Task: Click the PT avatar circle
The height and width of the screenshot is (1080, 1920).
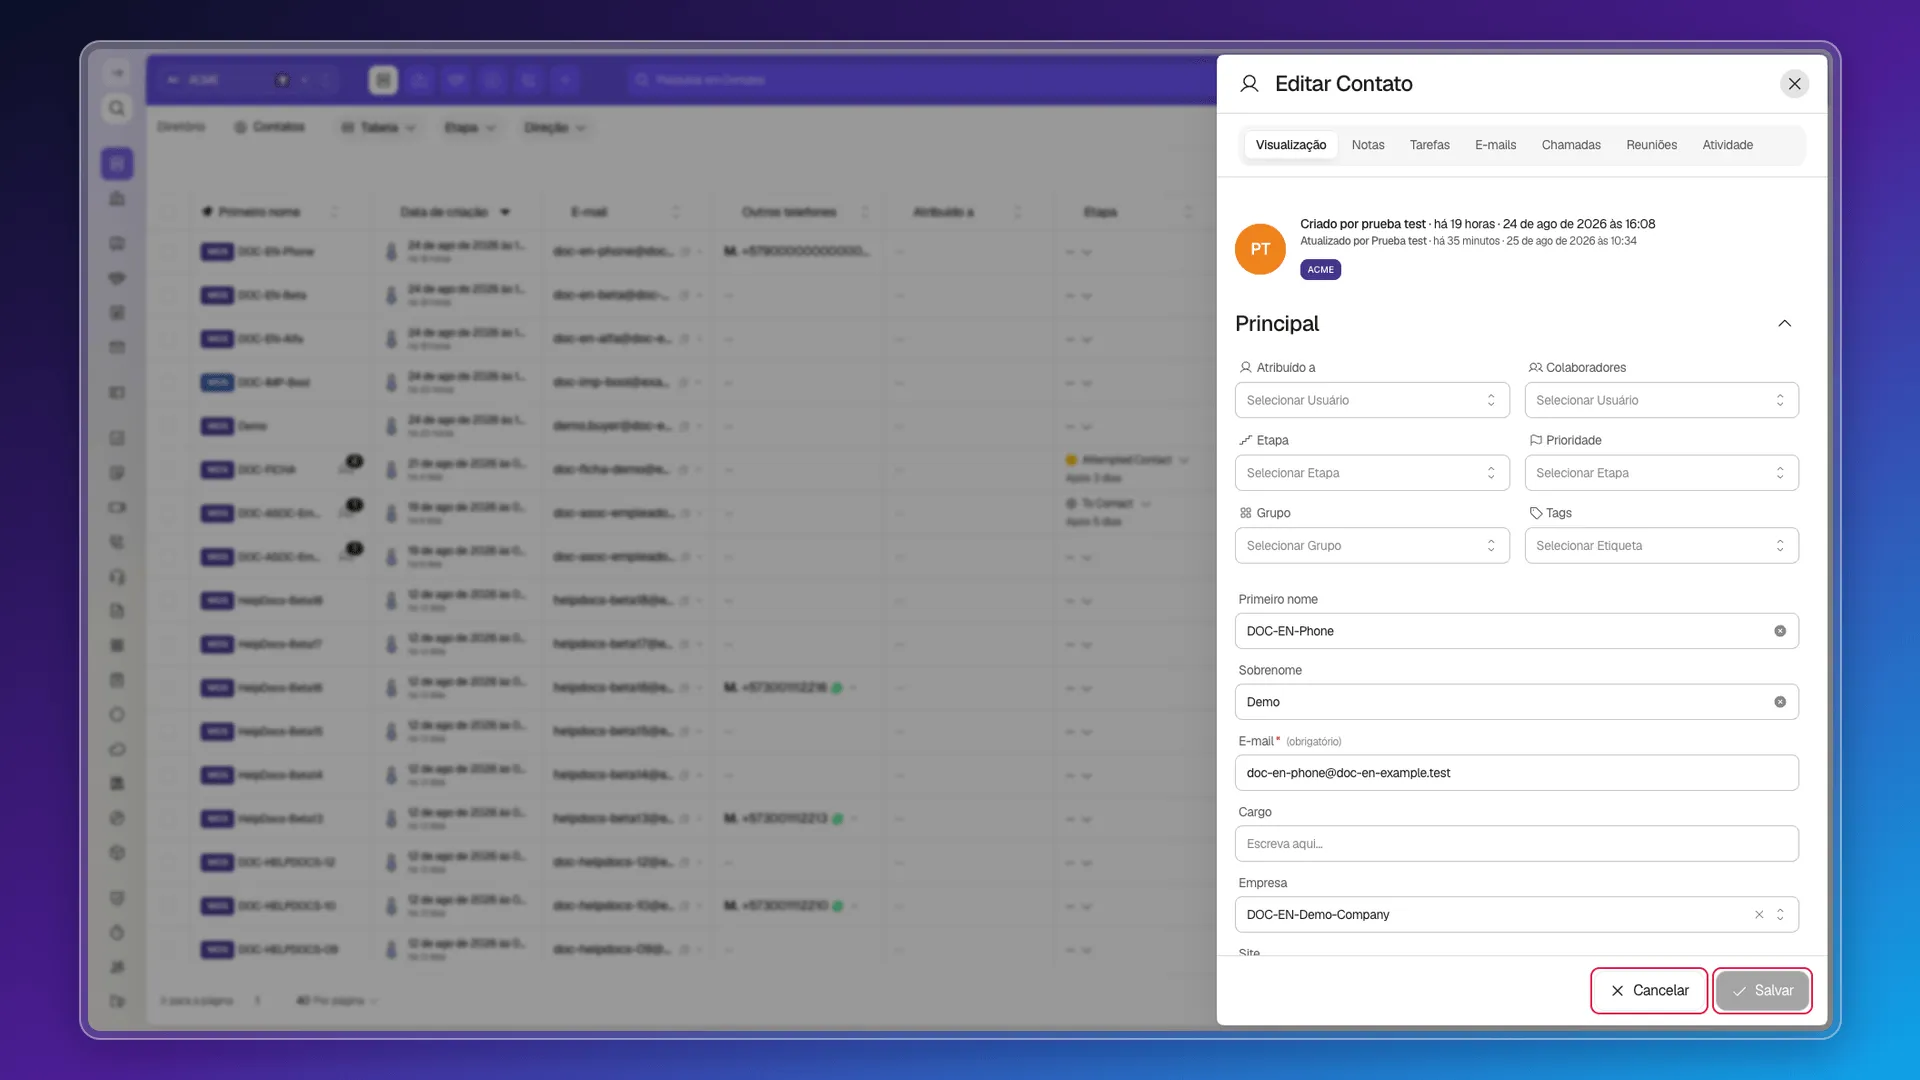Action: (1260, 249)
